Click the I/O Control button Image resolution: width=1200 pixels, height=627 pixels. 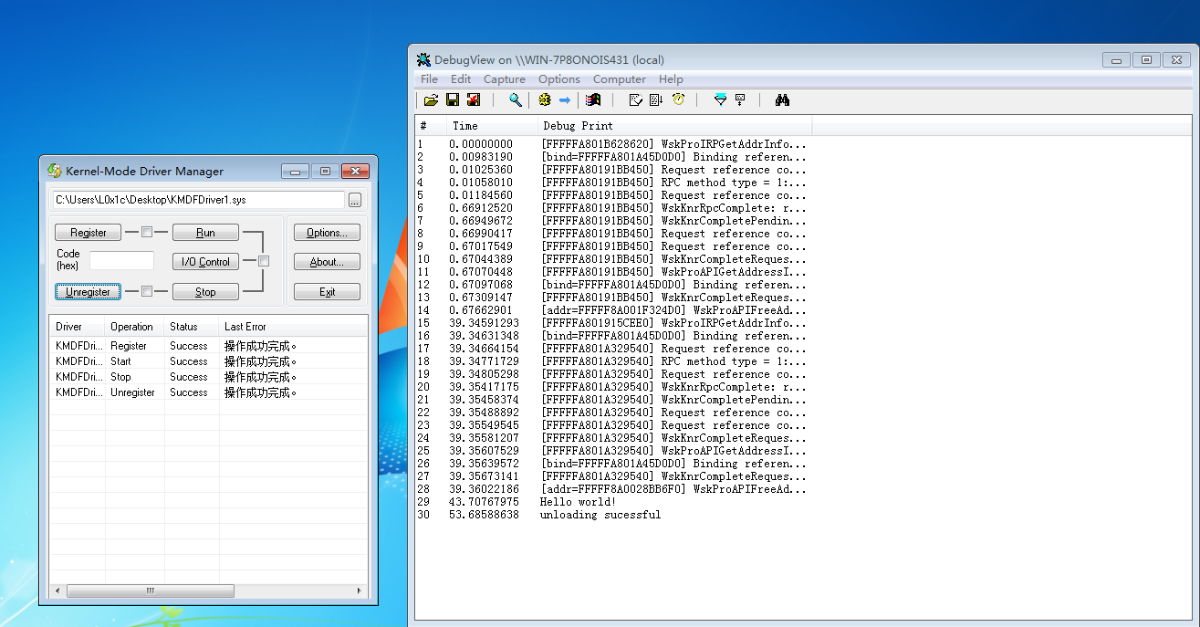(205, 262)
